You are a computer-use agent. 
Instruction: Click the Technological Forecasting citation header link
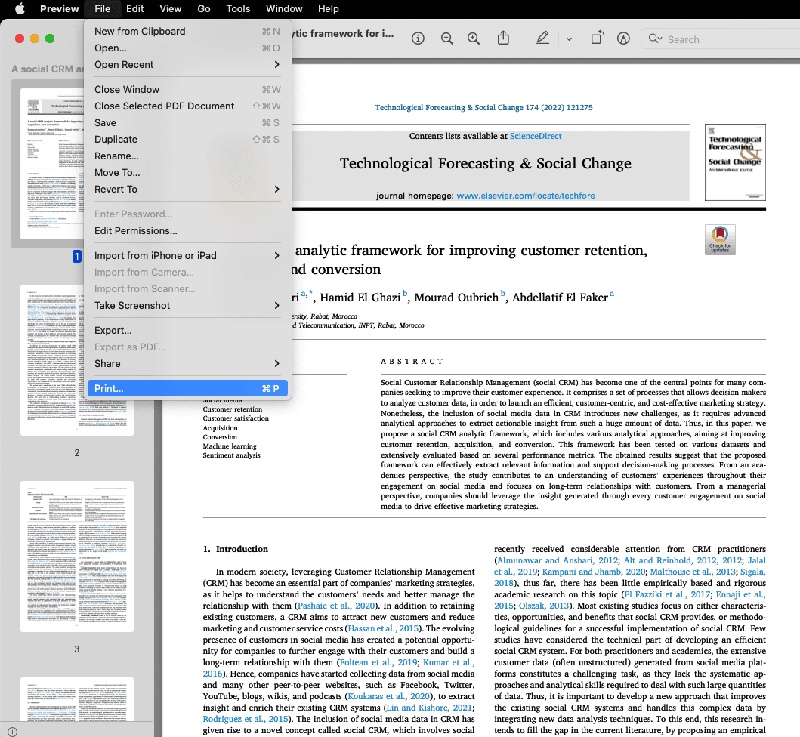pyautogui.click(x=483, y=108)
